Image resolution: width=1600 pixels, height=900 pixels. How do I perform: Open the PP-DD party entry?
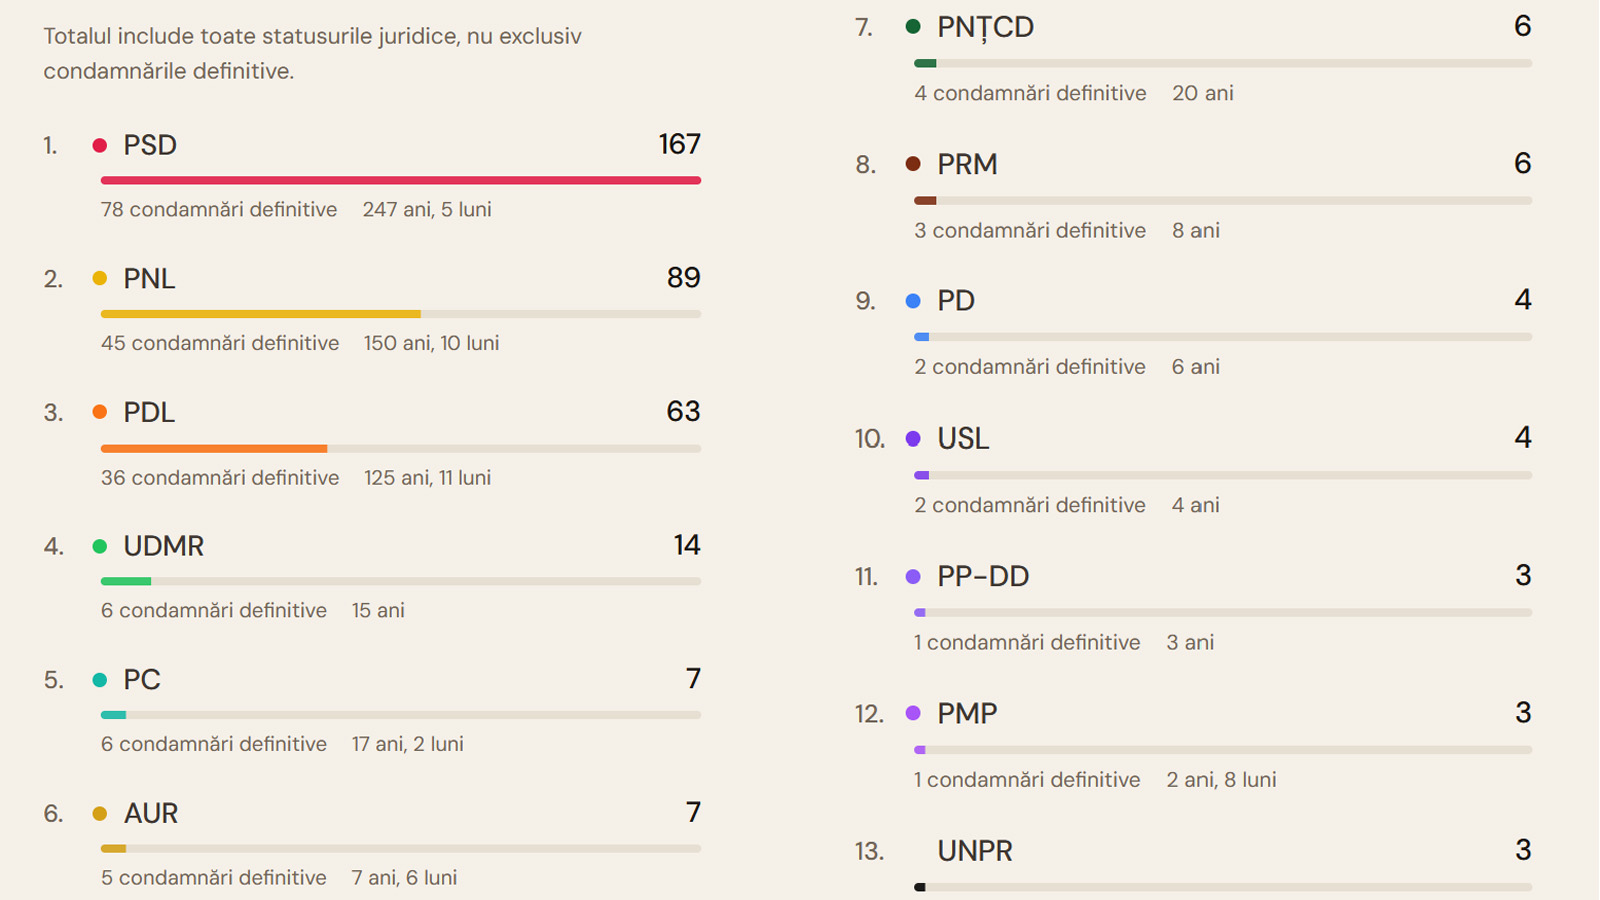(x=1194, y=608)
